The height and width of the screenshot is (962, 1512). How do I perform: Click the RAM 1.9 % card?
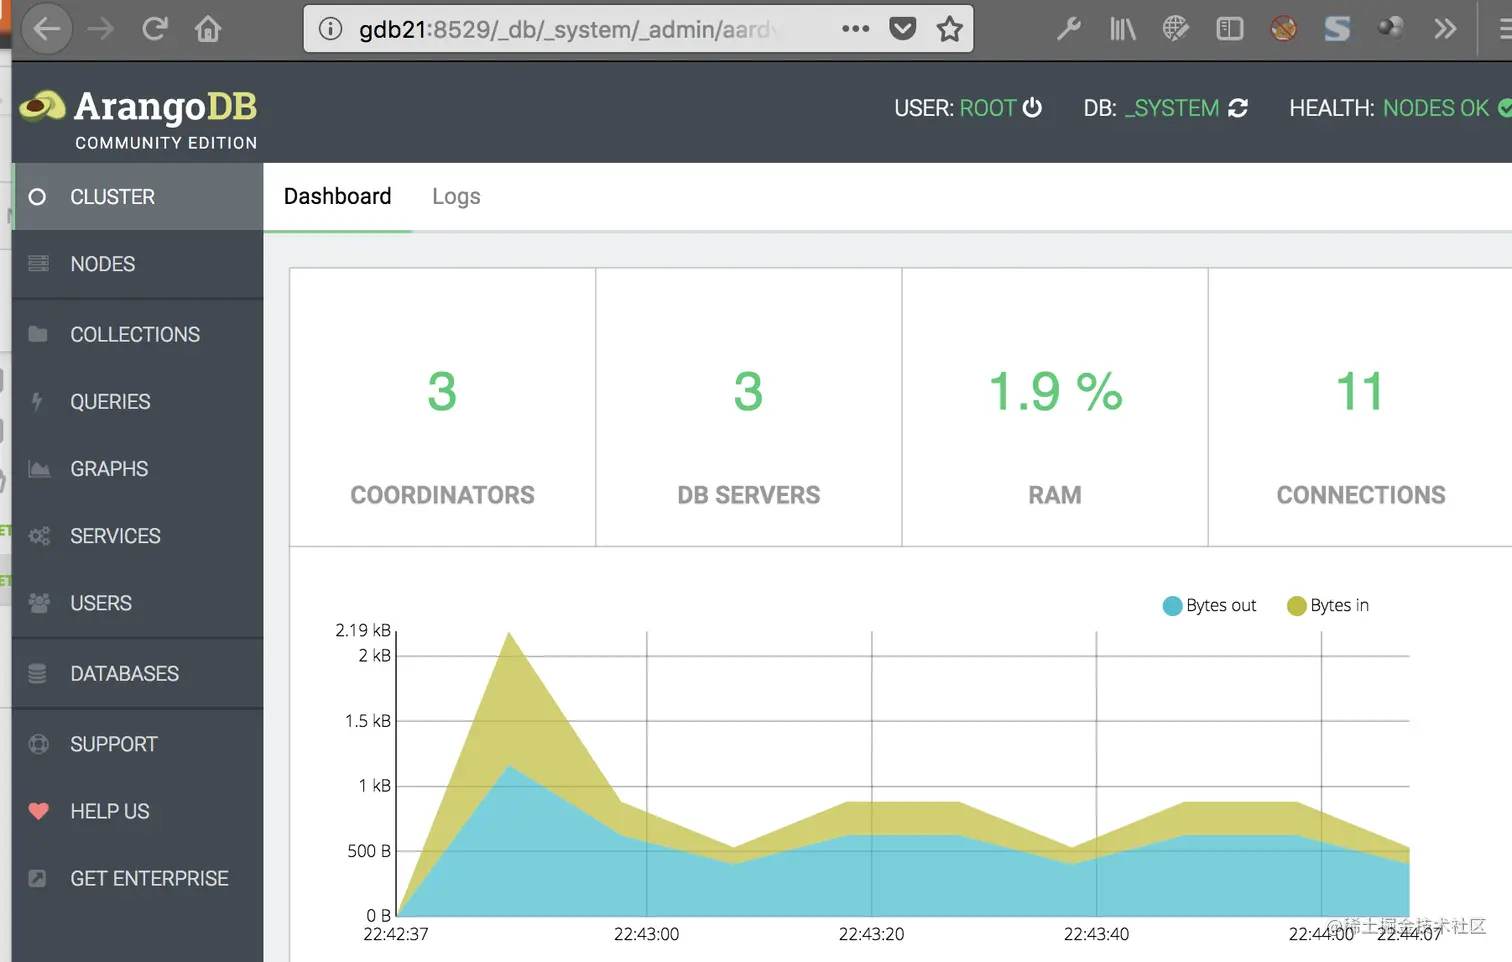[1055, 407]
